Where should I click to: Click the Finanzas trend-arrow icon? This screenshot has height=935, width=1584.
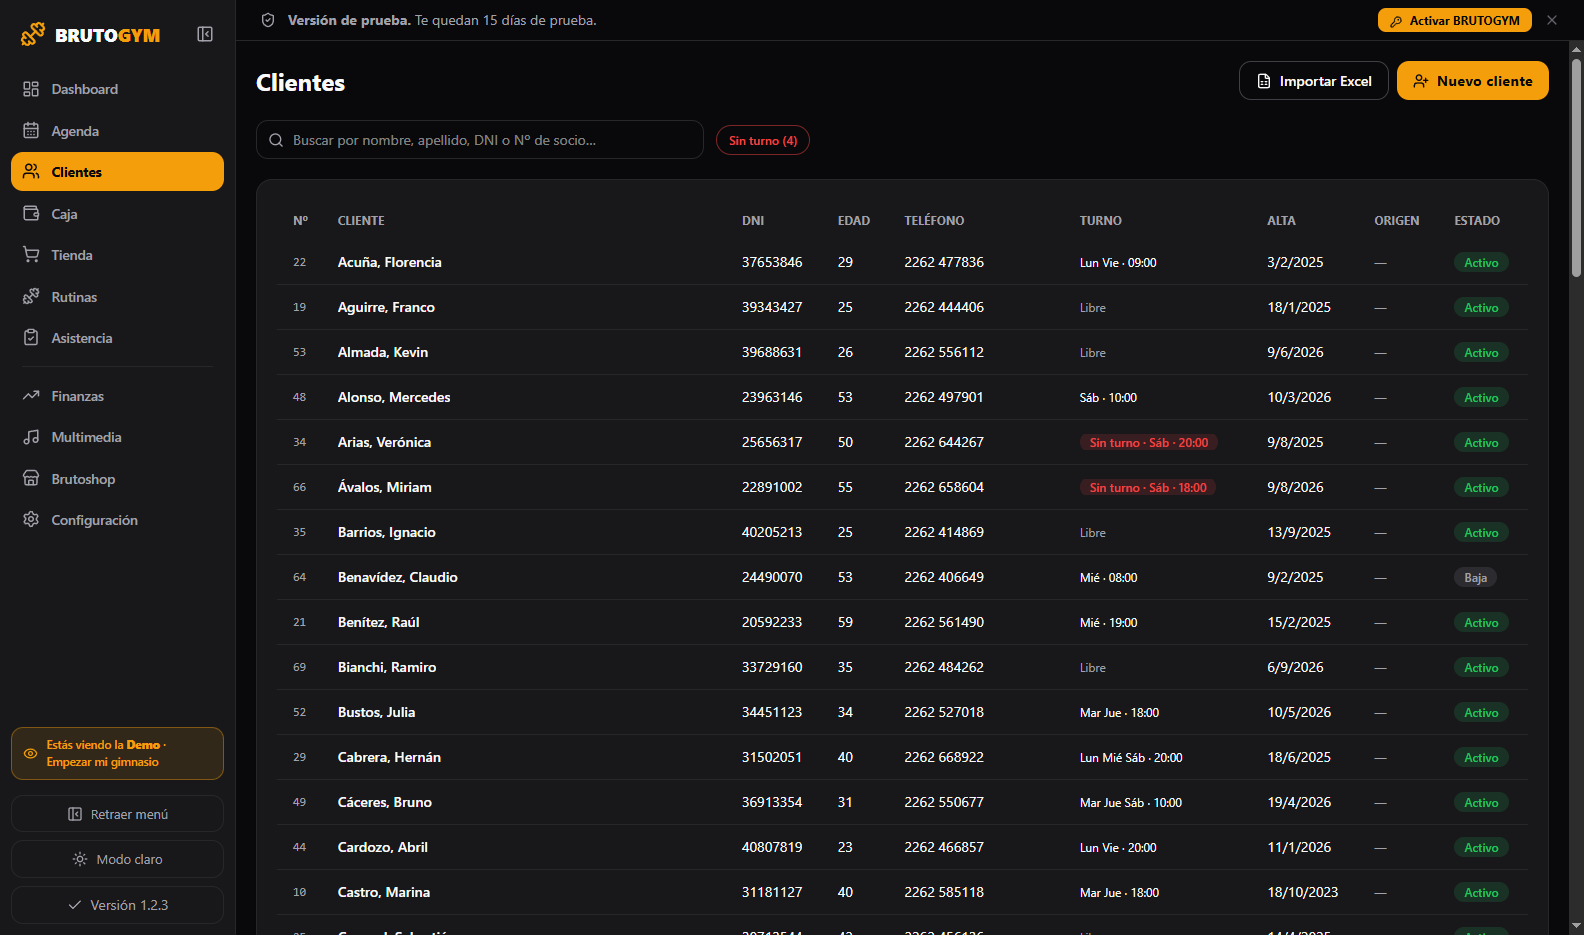(x=31, y=396)
